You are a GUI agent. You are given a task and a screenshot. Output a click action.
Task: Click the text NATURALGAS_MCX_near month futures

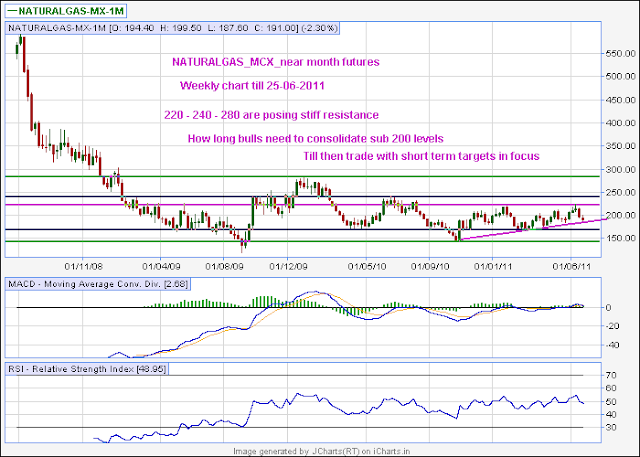tap(276, 62)
